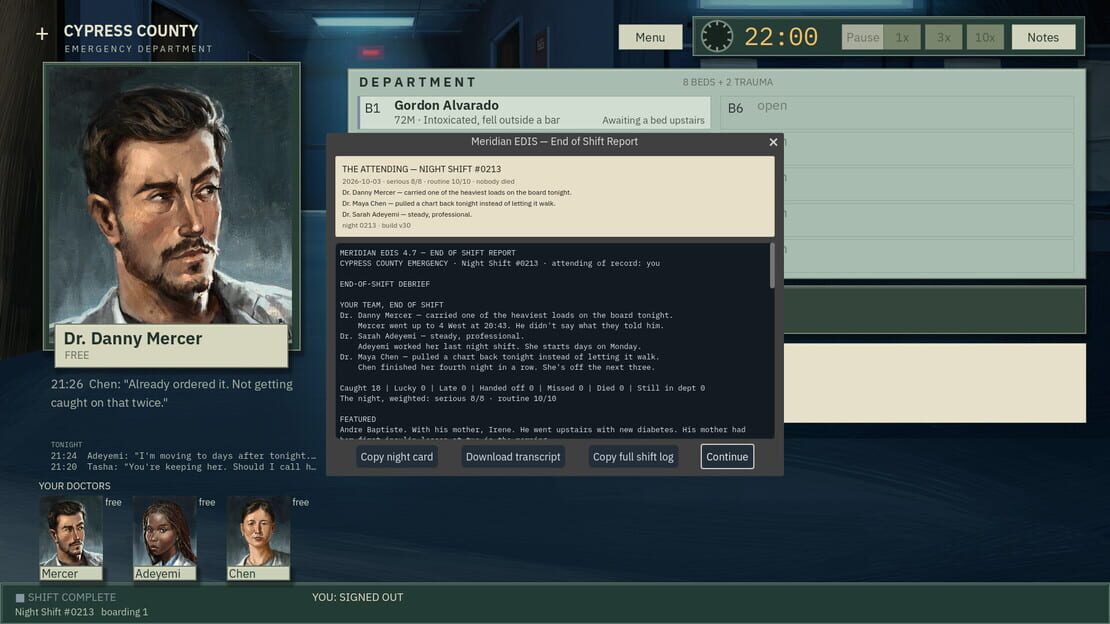Click the clock icon next to 22:00

click(x=716, y=36)
